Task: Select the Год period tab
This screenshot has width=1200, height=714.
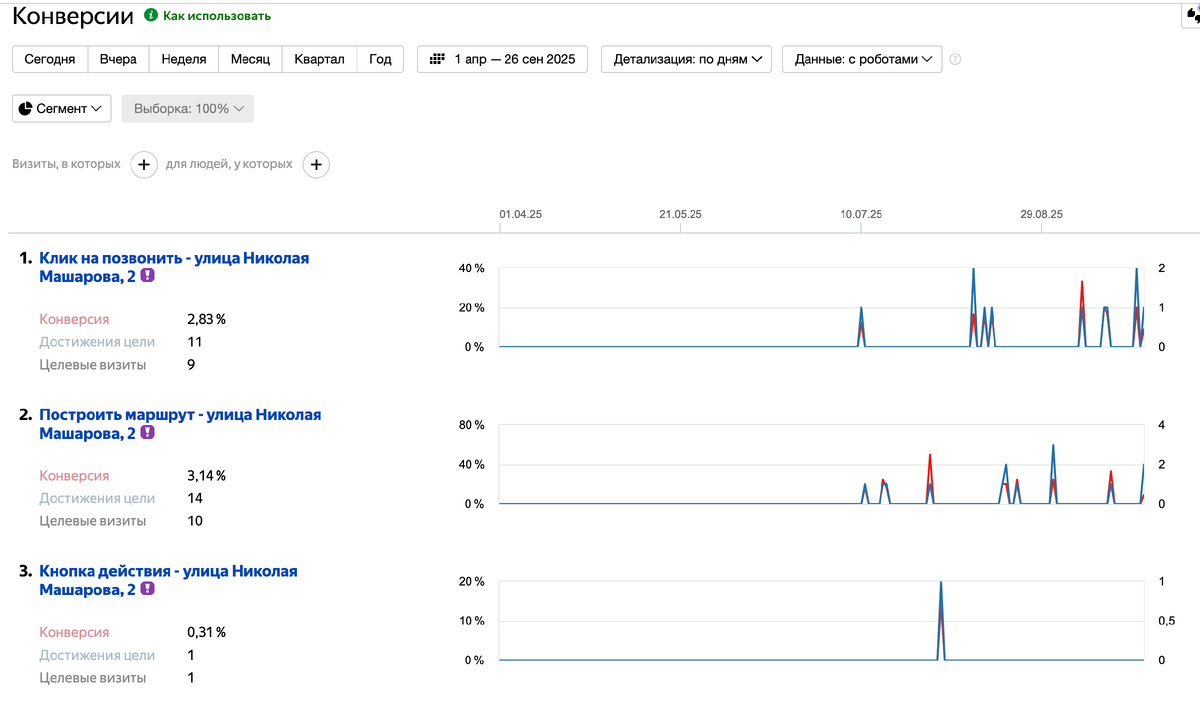Action: pos(380,59)
